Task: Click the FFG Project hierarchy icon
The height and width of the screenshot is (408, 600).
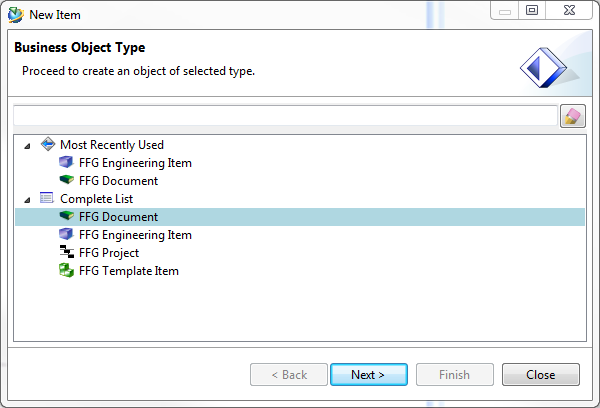Action: [67, 252]
